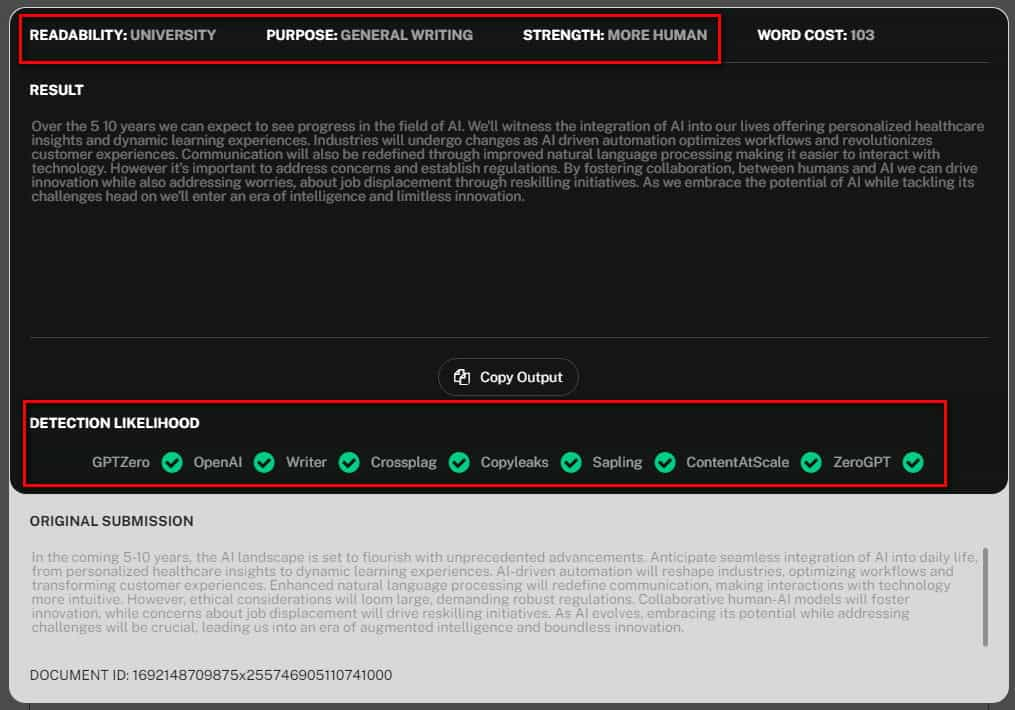Screen dimensions: 1015x710
Task: Click the ZeroGPT green checkmark
Action: (912, 462)
